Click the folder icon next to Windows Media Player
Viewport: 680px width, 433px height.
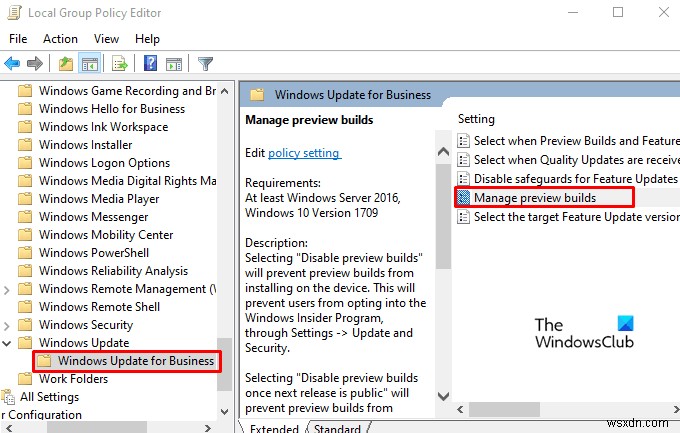(x=25, y=199)
